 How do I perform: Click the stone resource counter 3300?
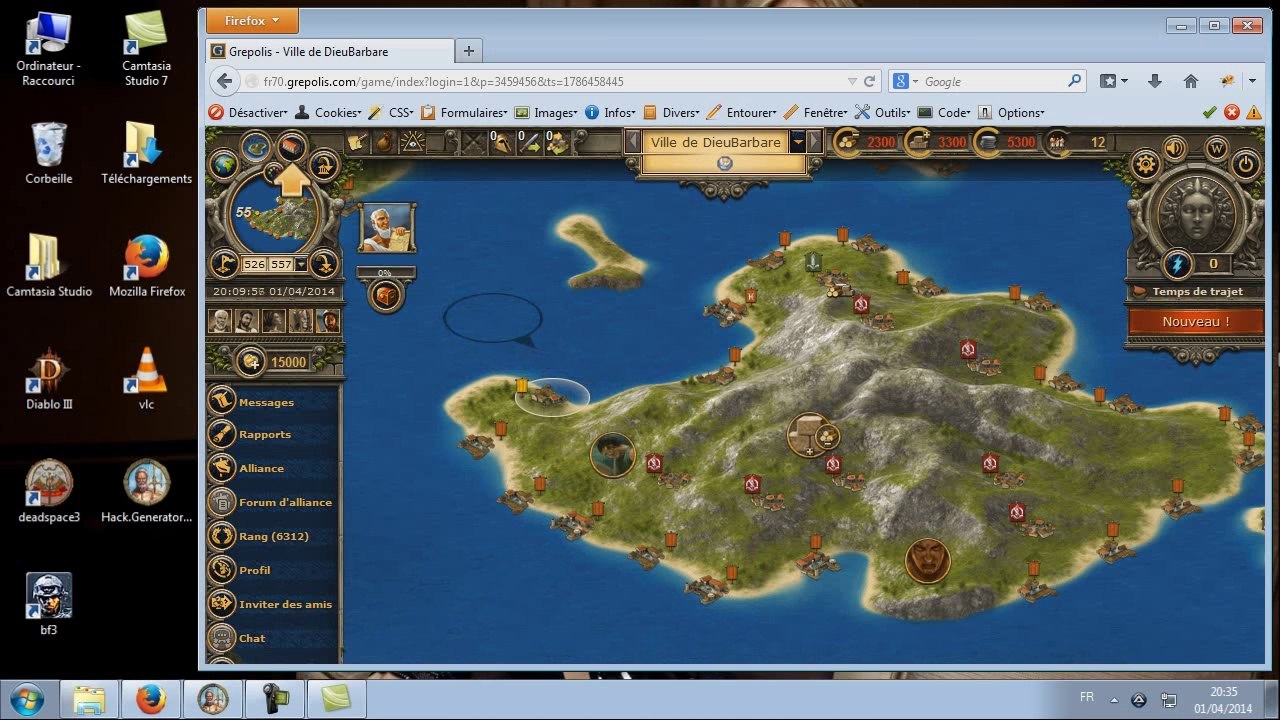pos(937,142)
